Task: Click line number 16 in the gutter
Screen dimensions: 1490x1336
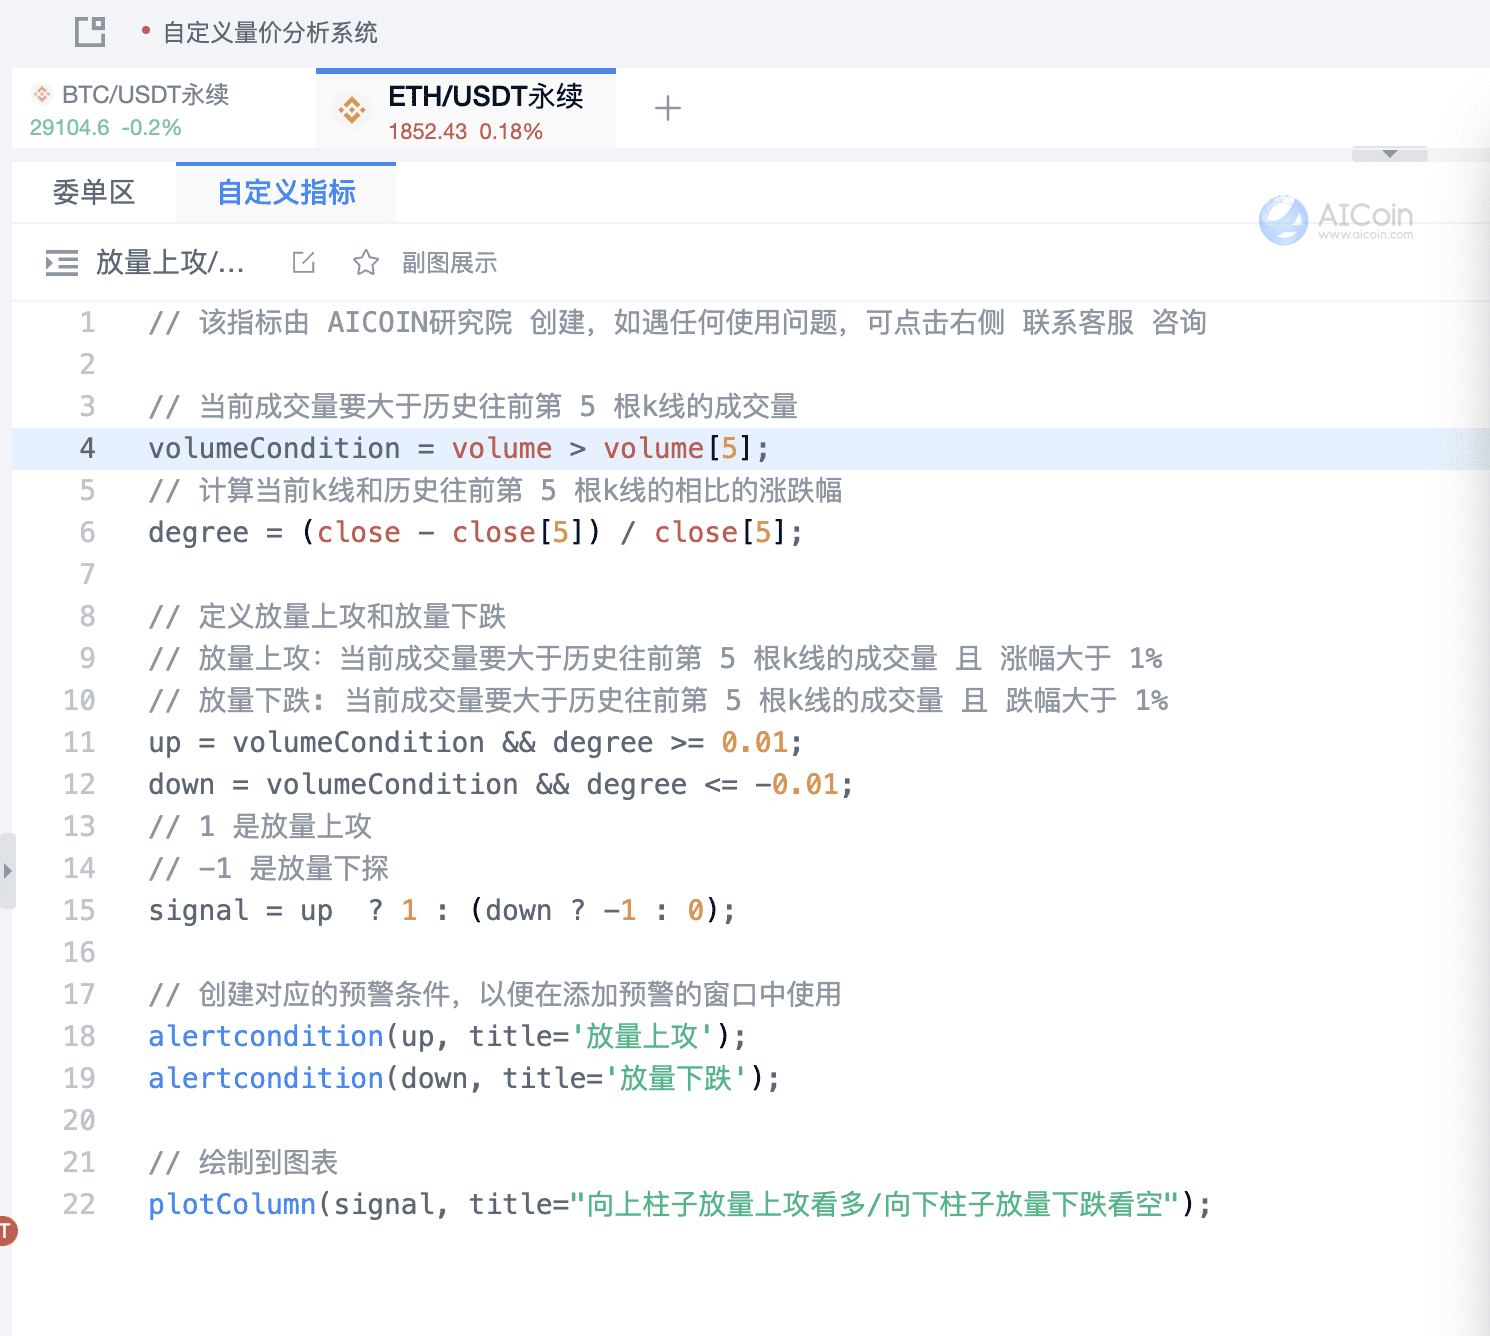Action: 79,952
